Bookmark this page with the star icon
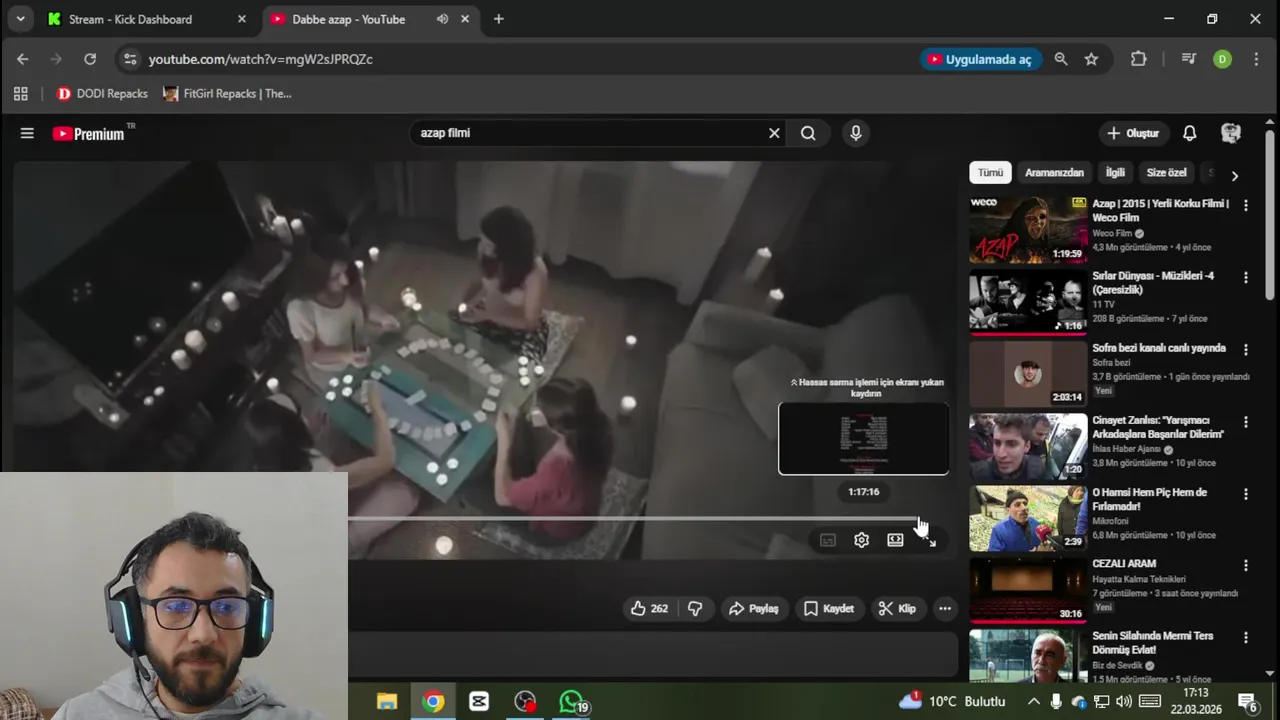Viewport: 1280px width, 720px height. coord(1091,59)
